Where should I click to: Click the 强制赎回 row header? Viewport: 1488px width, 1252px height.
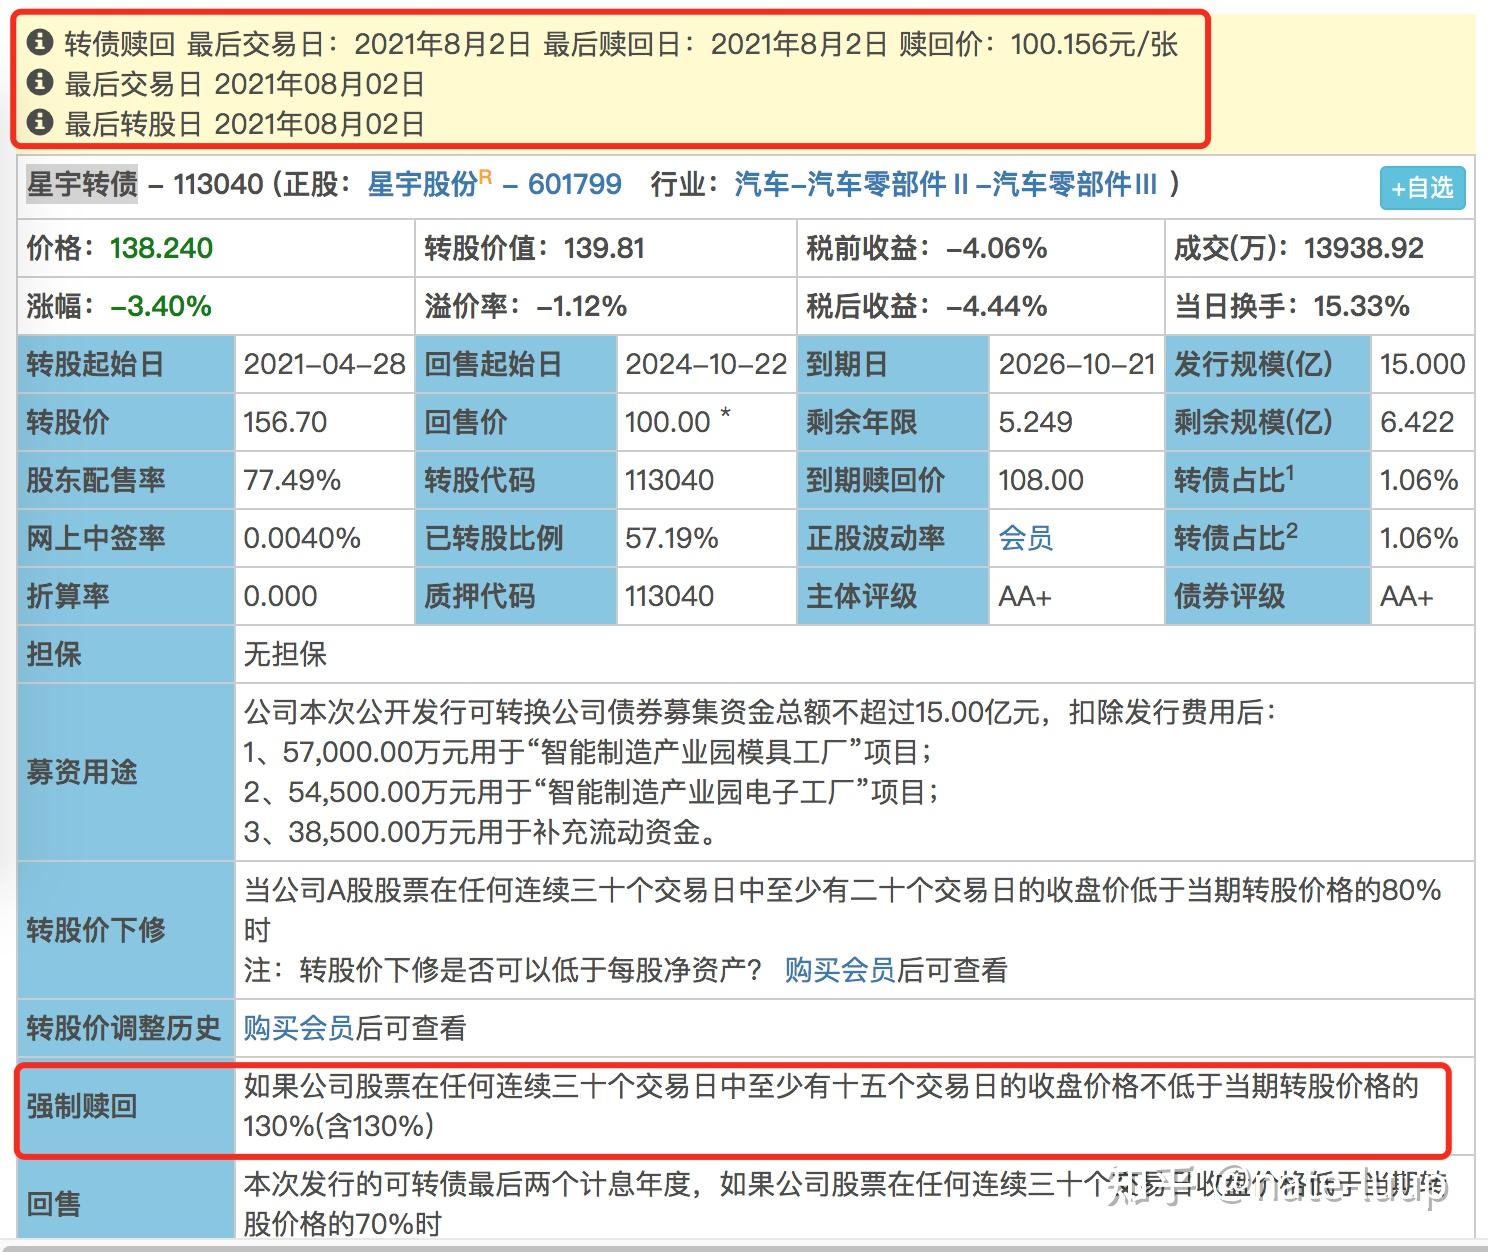126,1106
